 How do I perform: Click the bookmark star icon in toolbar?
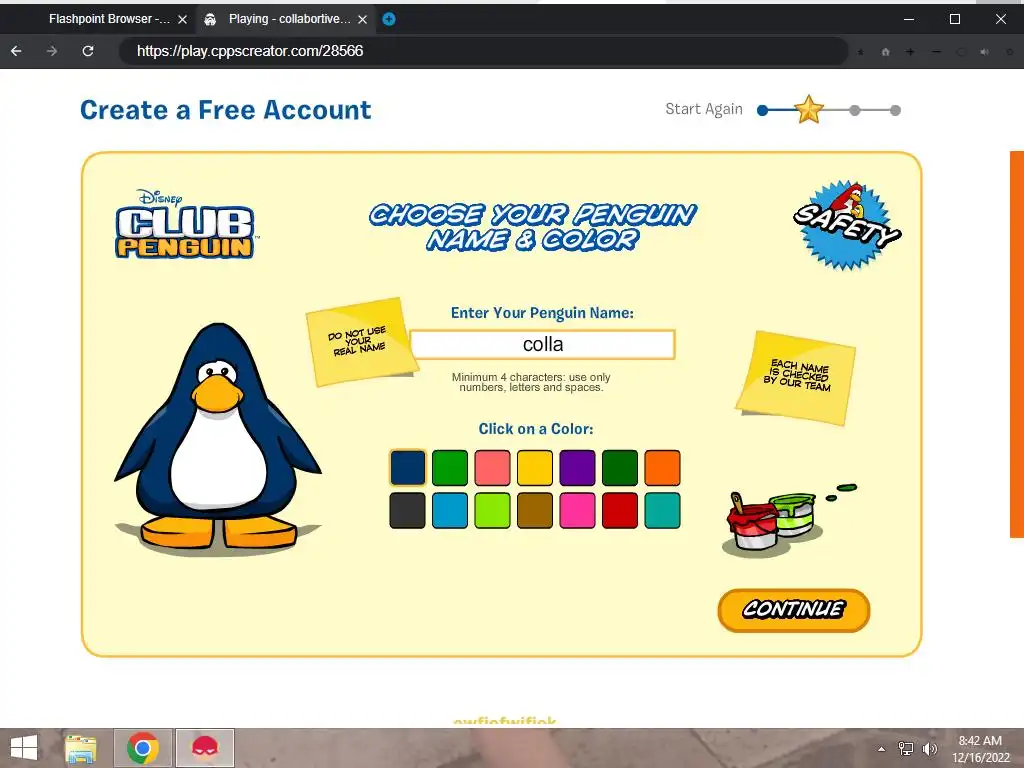861,52
